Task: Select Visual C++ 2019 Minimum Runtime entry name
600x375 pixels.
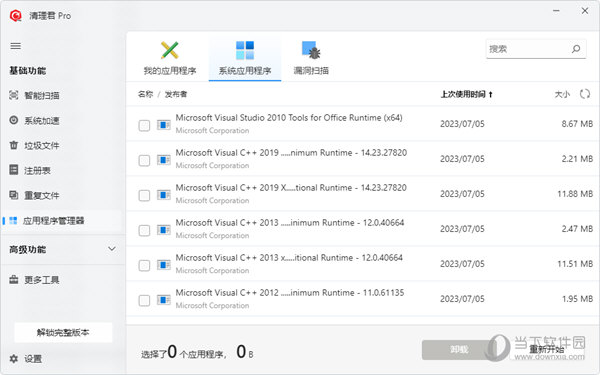Action: (x=291, y=153)
